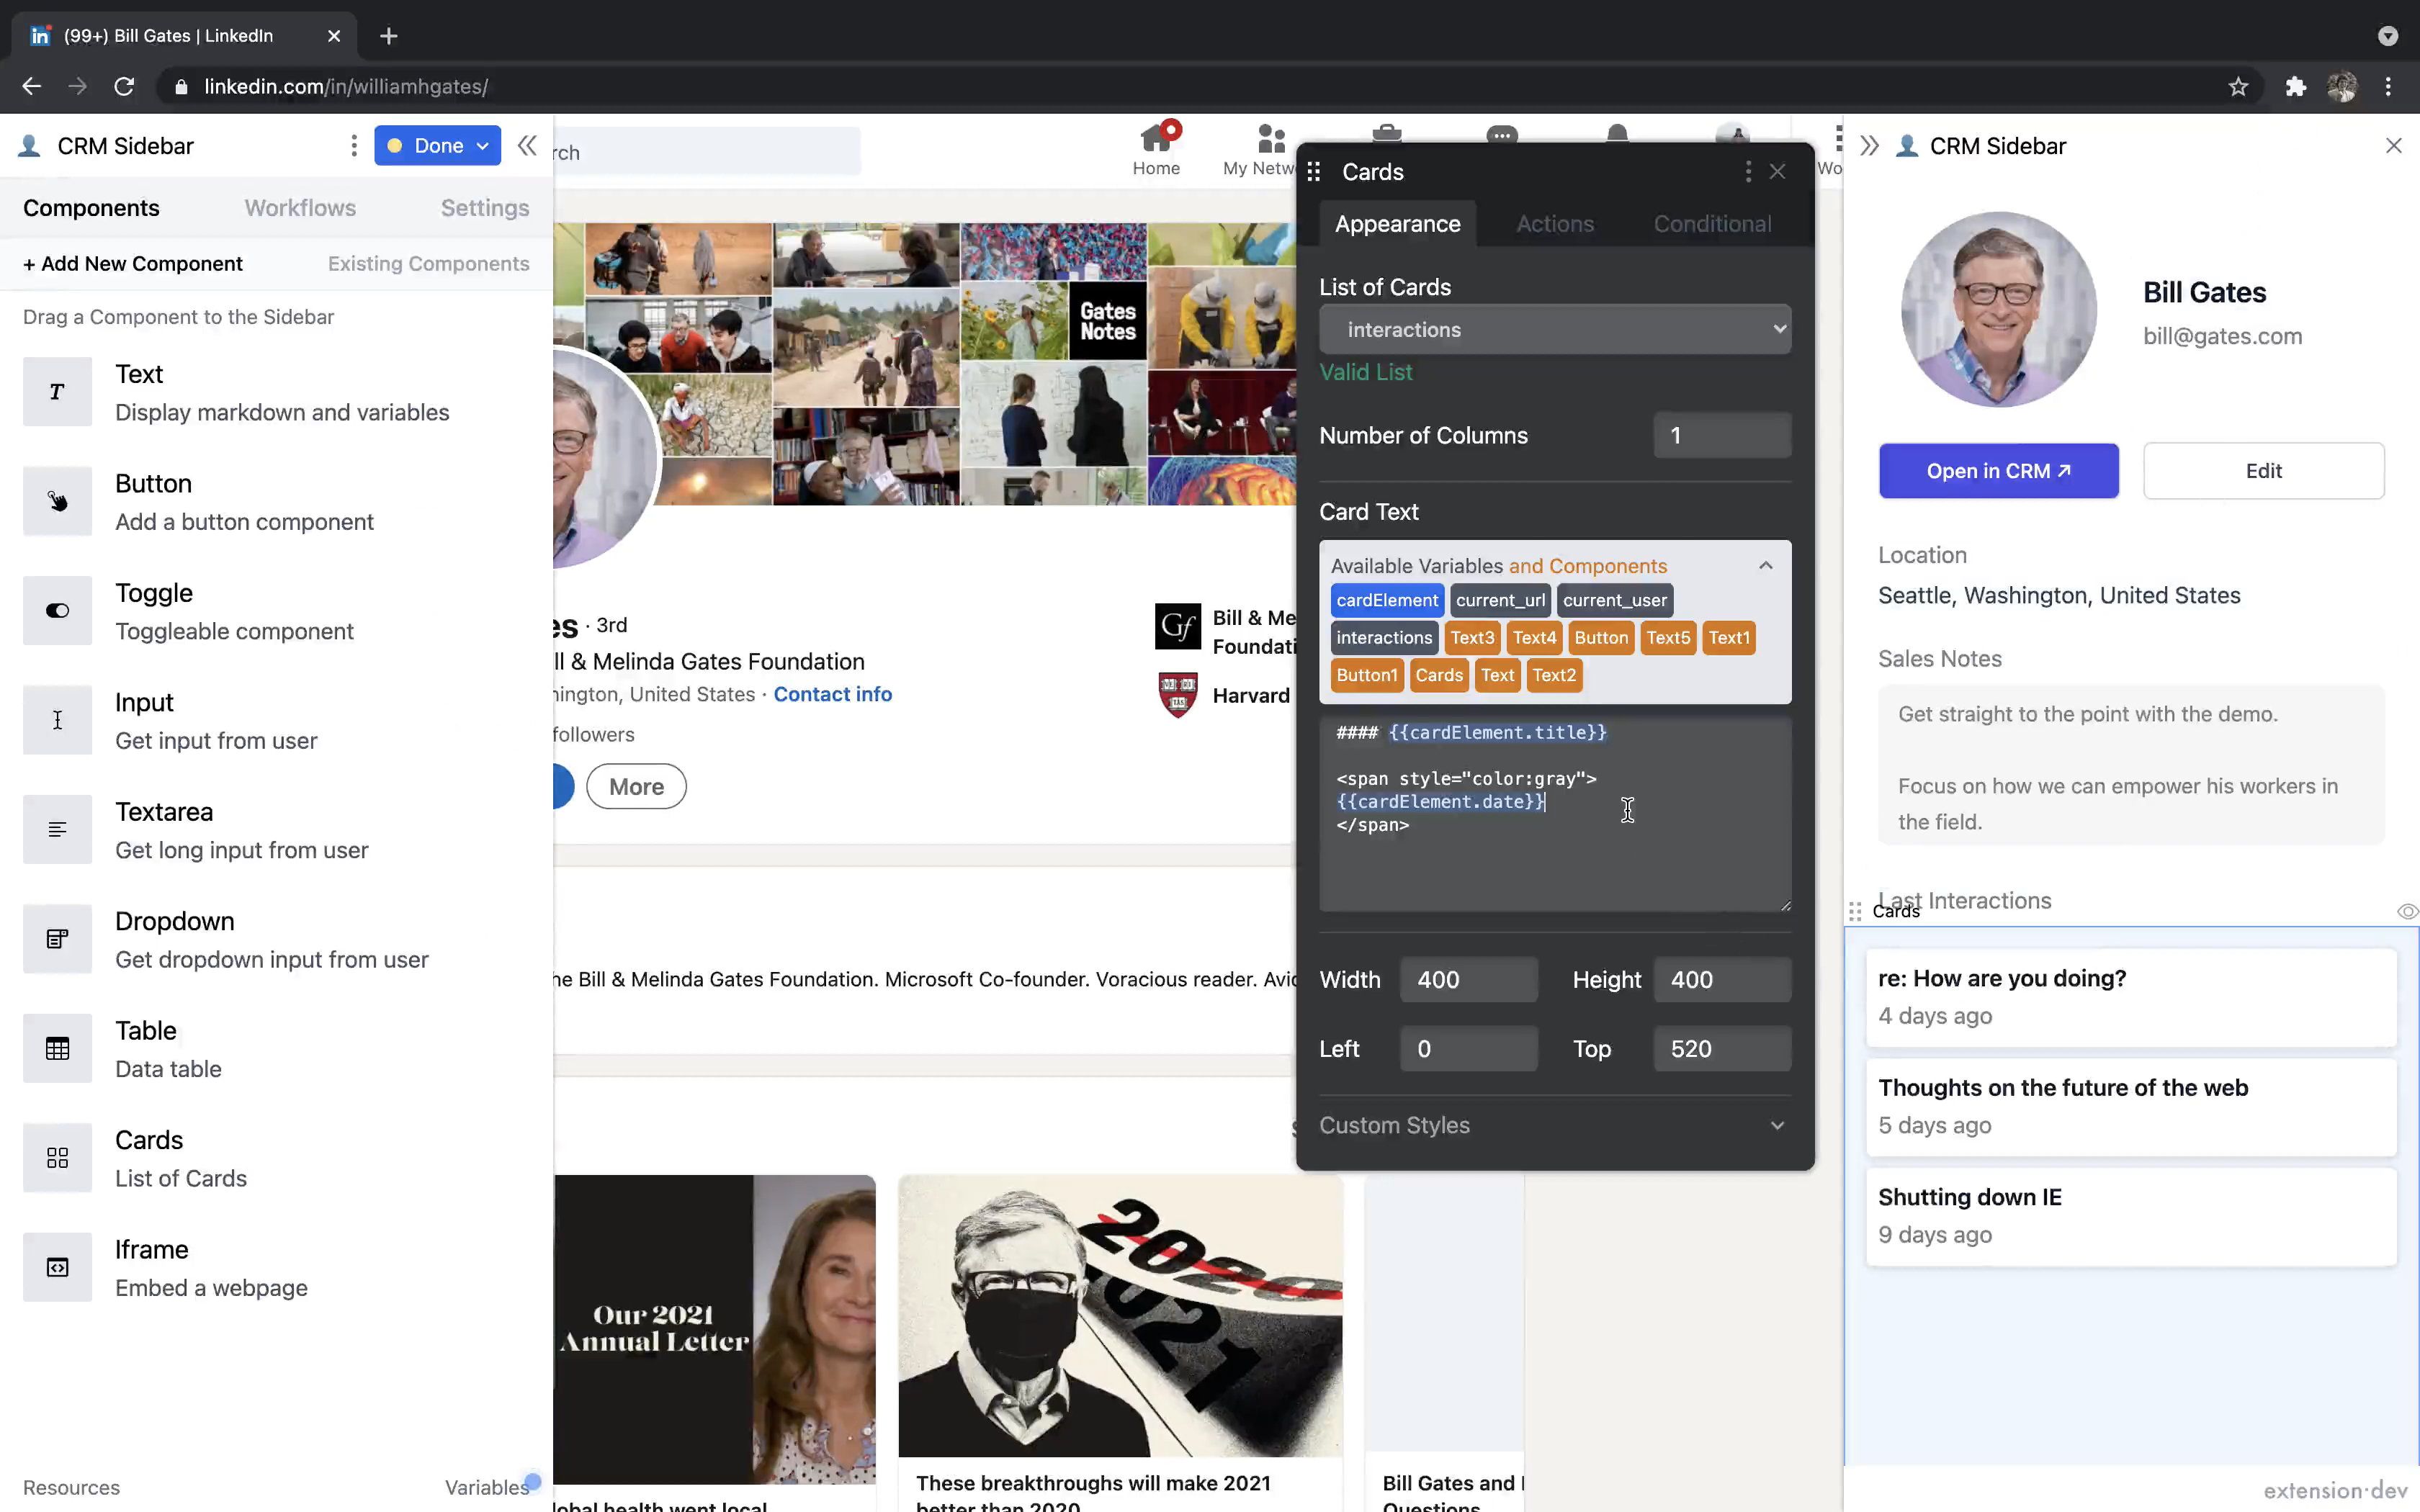Open the 'Shutting down IE' card

click(2131, 1216)
